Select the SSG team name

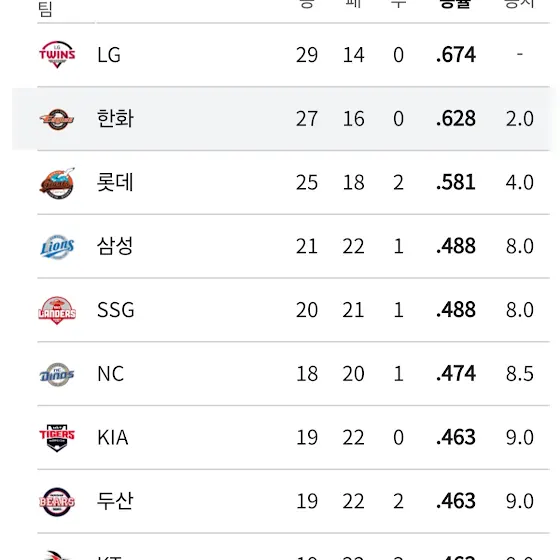point(116,310)
